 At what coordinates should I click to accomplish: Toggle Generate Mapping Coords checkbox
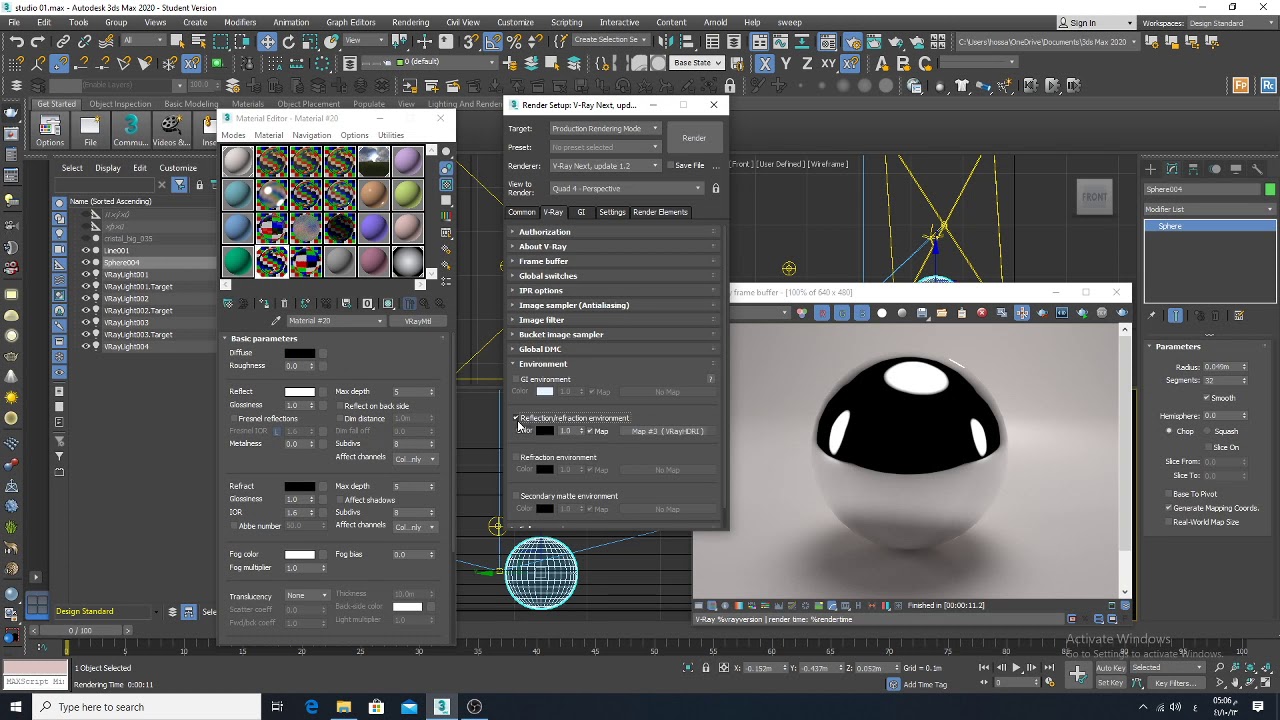1168,508
